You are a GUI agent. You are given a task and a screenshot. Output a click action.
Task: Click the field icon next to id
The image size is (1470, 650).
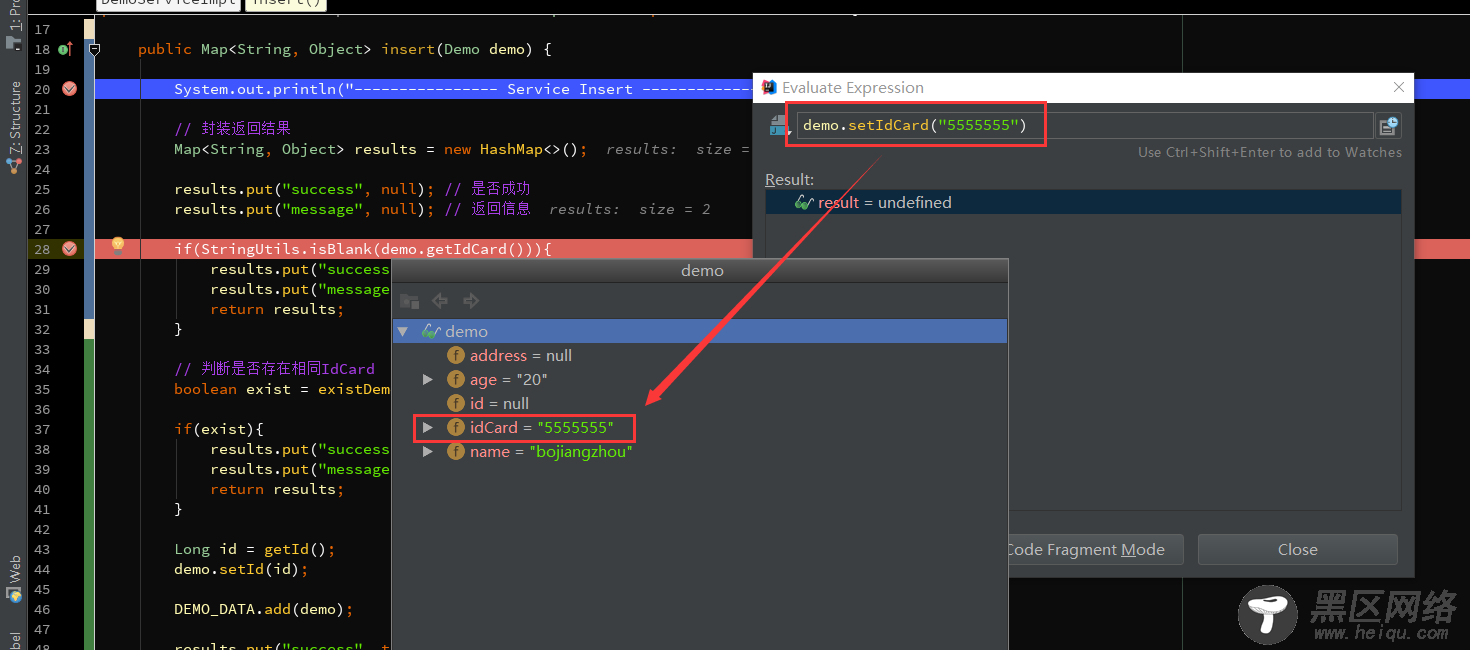click(x=456, y=403)
